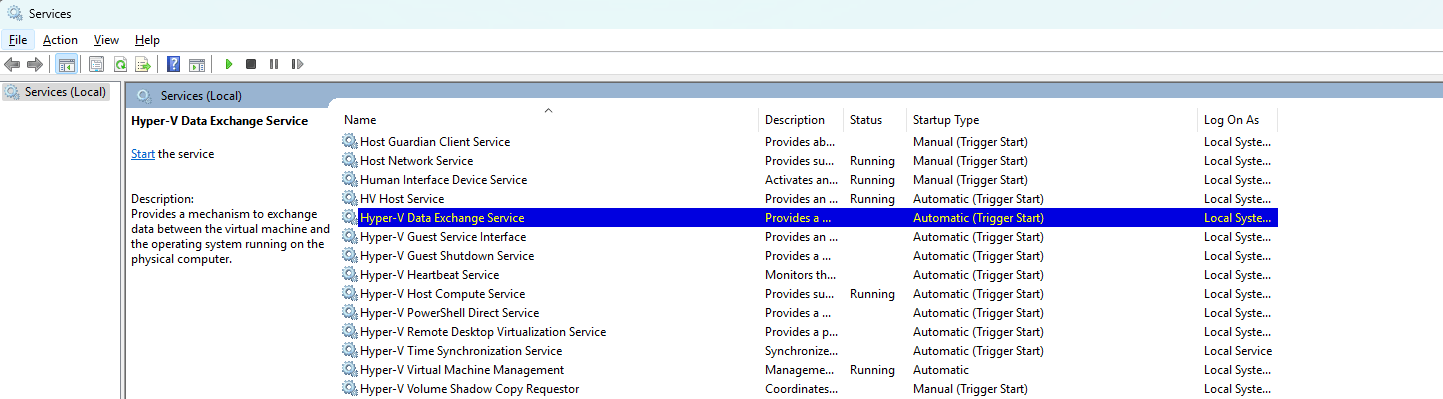Click 'Monitors th...' description of Heartbeat Service
1443x399 pixels.
801,275
